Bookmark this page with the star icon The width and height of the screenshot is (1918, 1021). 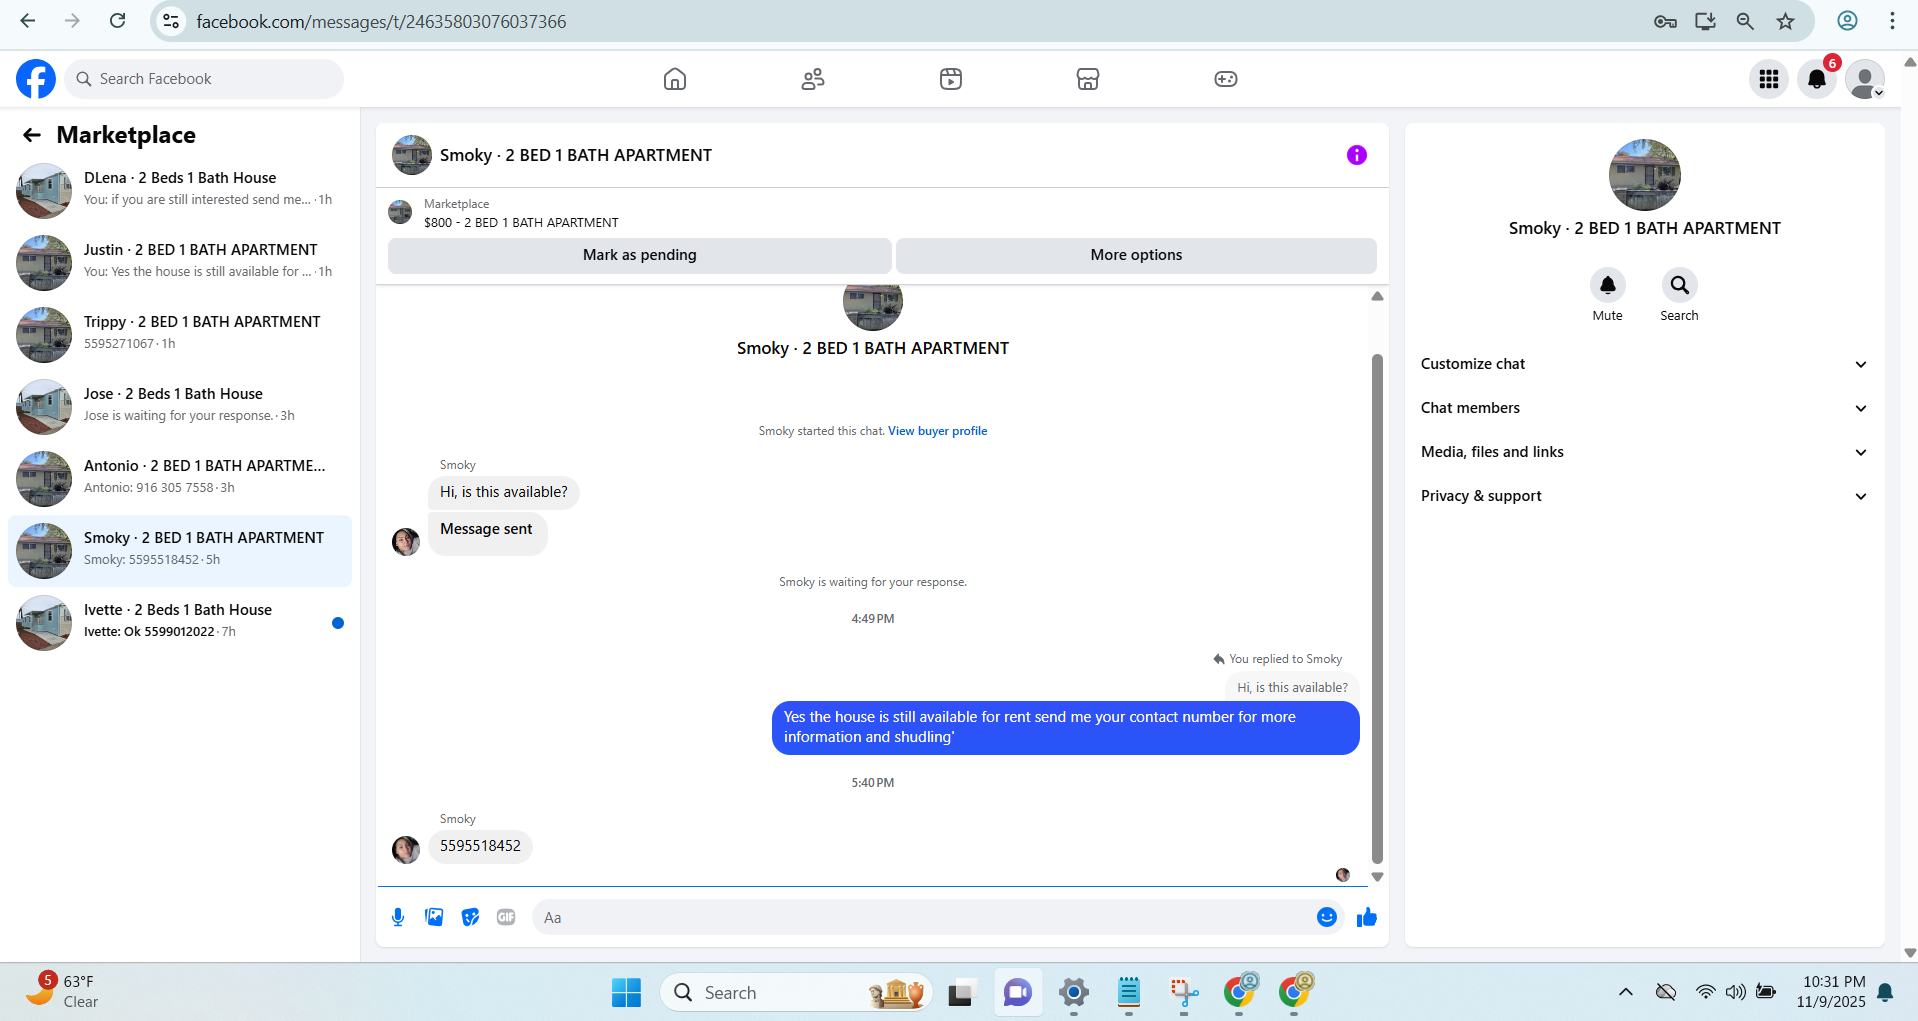click(x=1786, y=21)
